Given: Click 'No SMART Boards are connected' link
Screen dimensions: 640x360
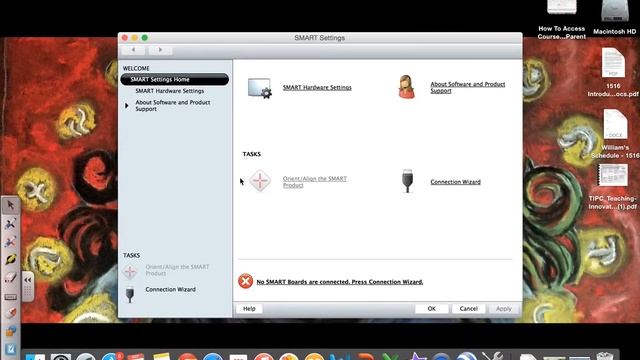Looking at the screenshot, I should point(340,282).
